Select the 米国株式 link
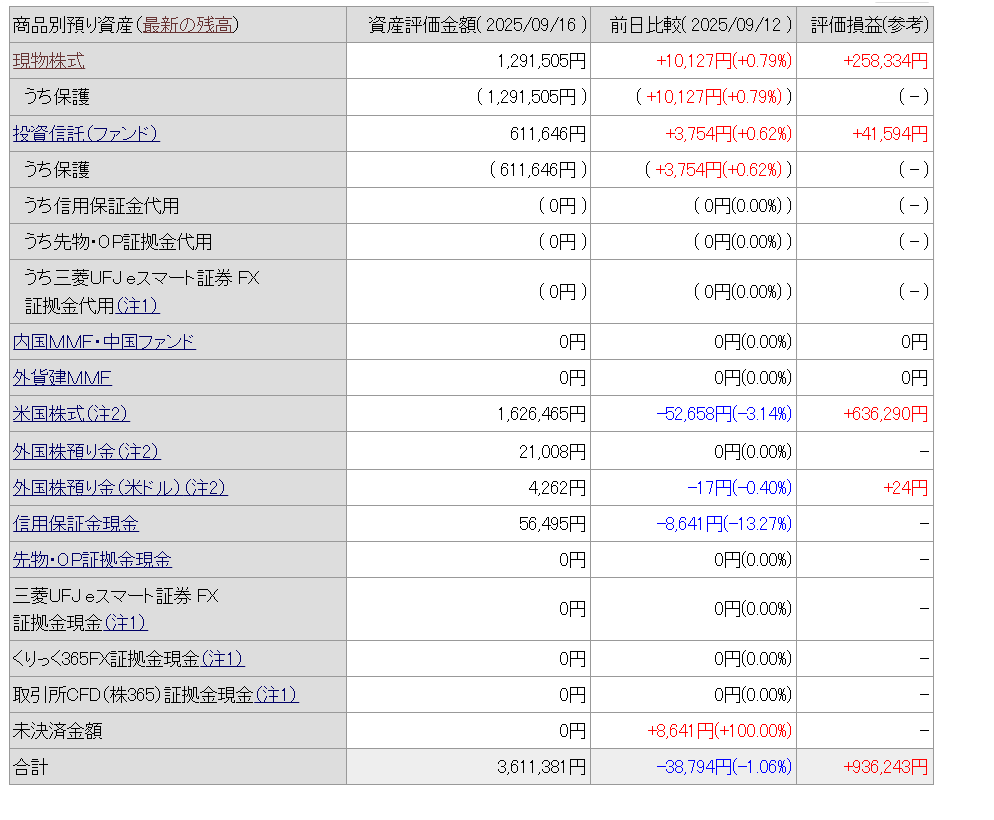The width and height of the screenshot is (994, 820). pos(71,414)
